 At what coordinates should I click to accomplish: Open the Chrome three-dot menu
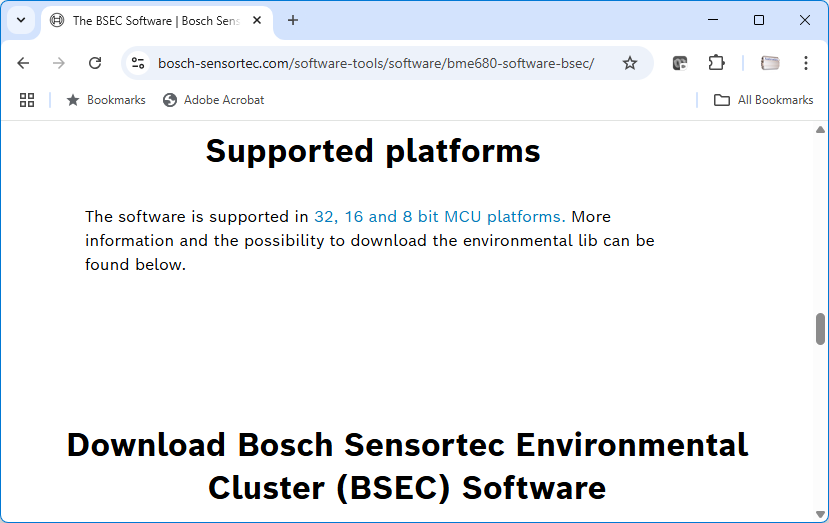[x=806, y=63]
